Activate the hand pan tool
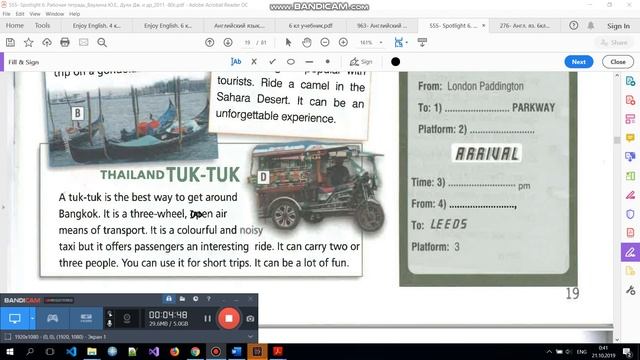 click(x=307, y=42)
